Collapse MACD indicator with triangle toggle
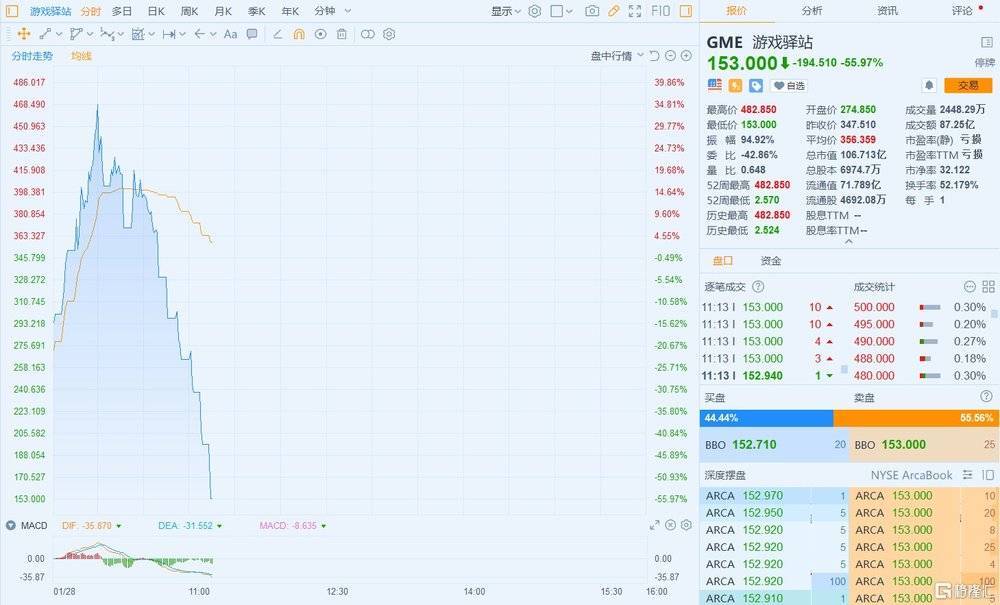This screenshot has width=1000, height=605. [10, 525]
